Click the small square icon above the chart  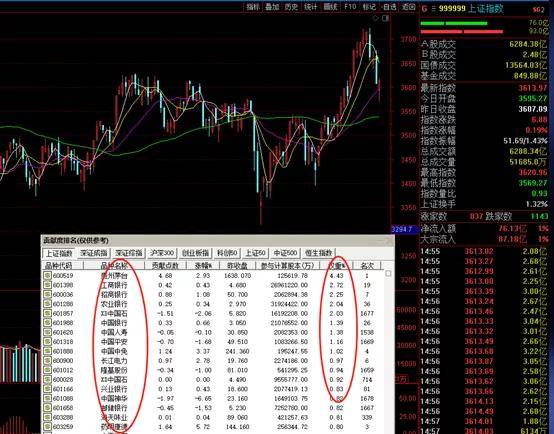click(385, 18)
